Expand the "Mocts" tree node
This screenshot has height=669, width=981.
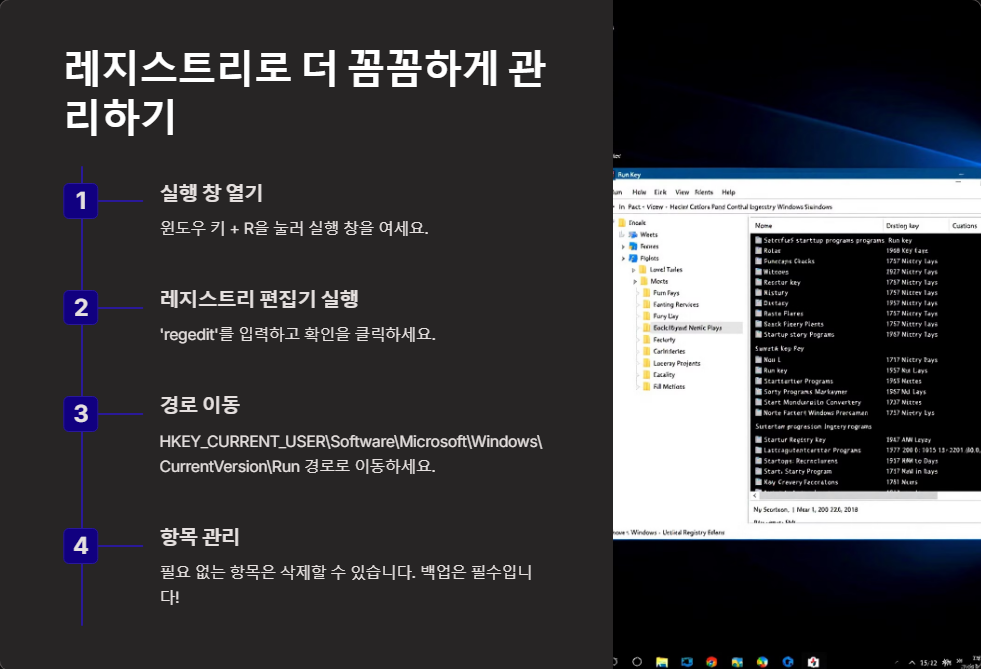tap(634, 281)
